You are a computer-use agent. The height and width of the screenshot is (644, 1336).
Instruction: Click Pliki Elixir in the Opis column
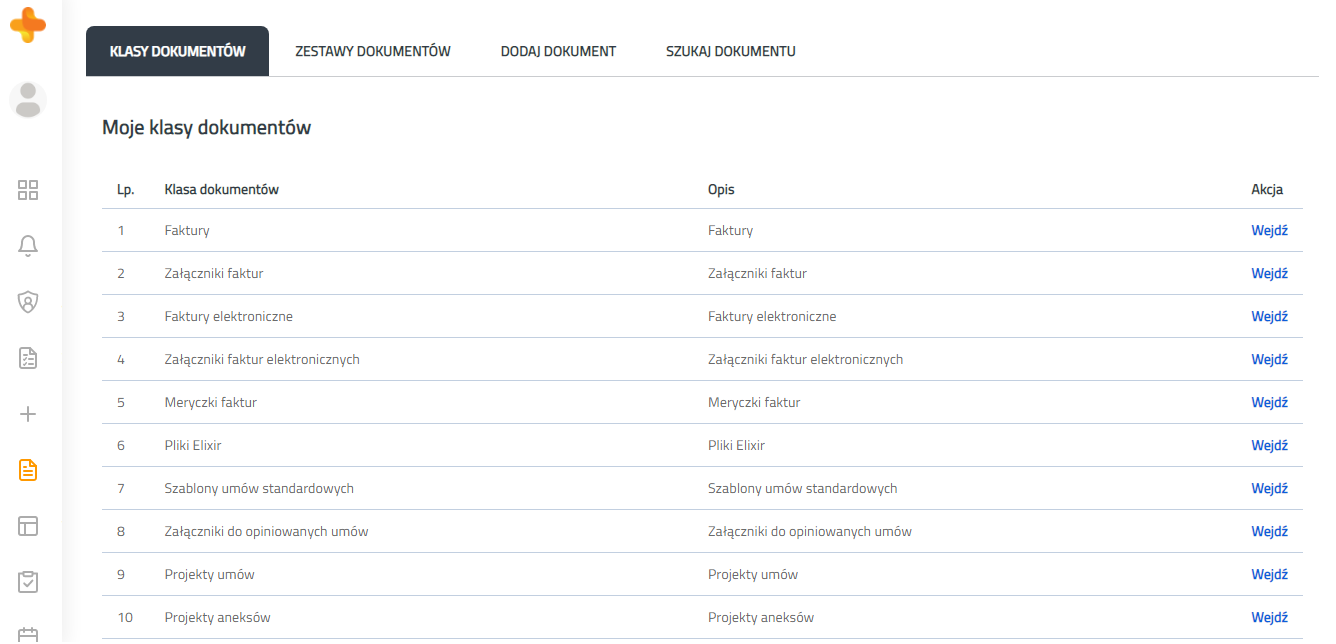click(736, 446)
